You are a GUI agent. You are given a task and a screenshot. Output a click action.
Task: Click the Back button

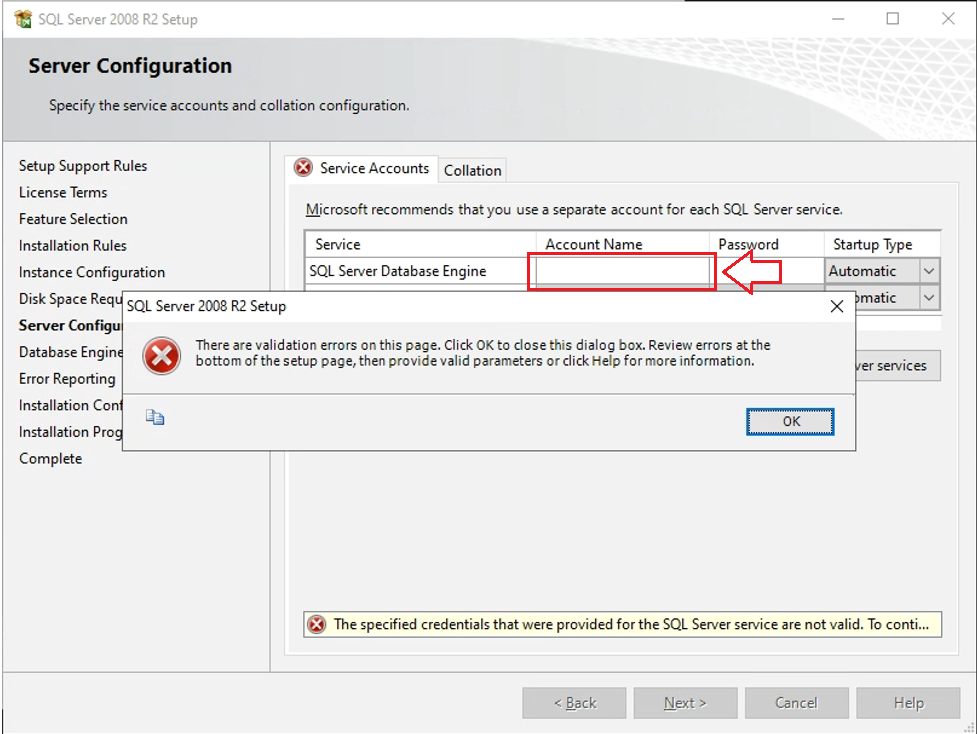574,703
